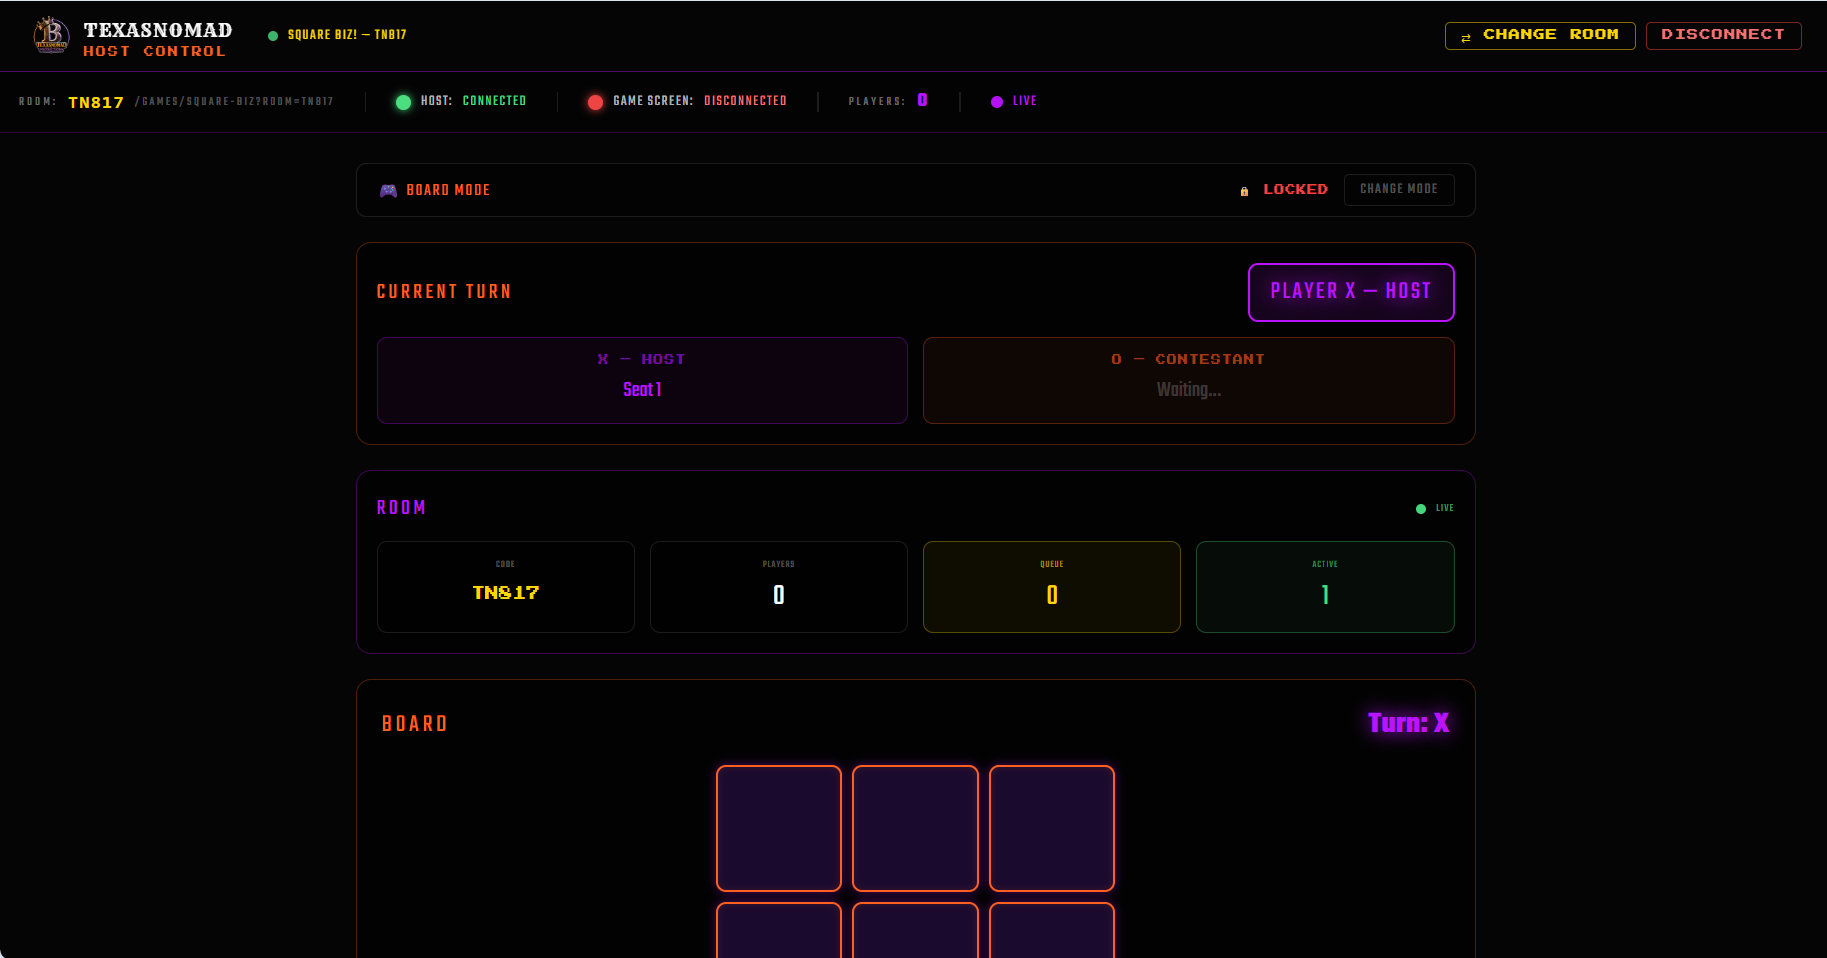This screenshot has height=958, width=1827.
Task: Click the center board square
Action: pos(915,930)
